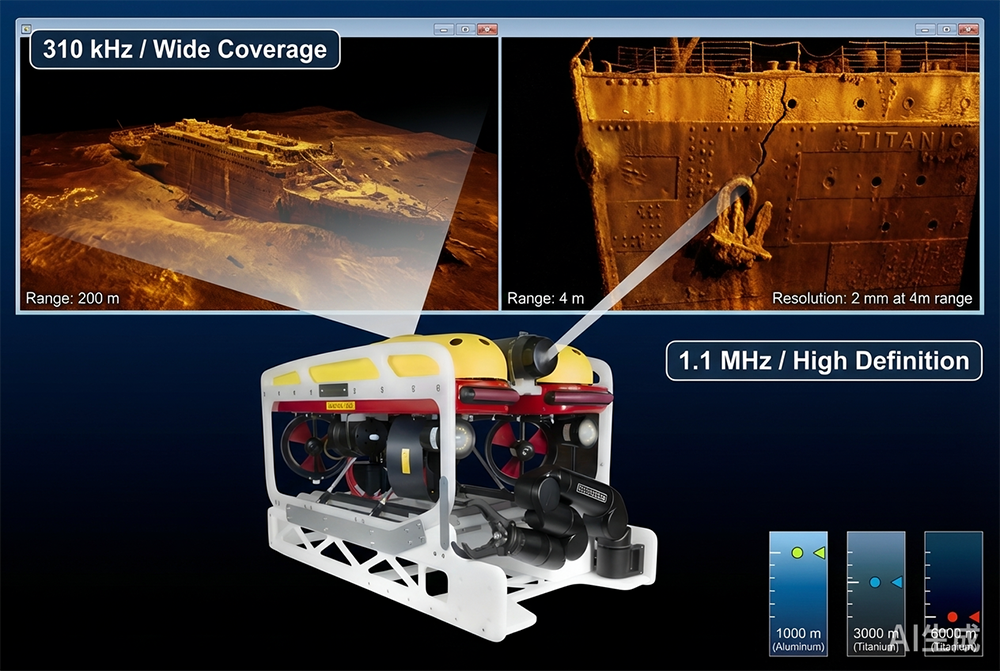Image resolution: width=1000 pixels, height=671 pixels.
Task: Click the 1.1 MHz / High Definition label
Action: 824,361
